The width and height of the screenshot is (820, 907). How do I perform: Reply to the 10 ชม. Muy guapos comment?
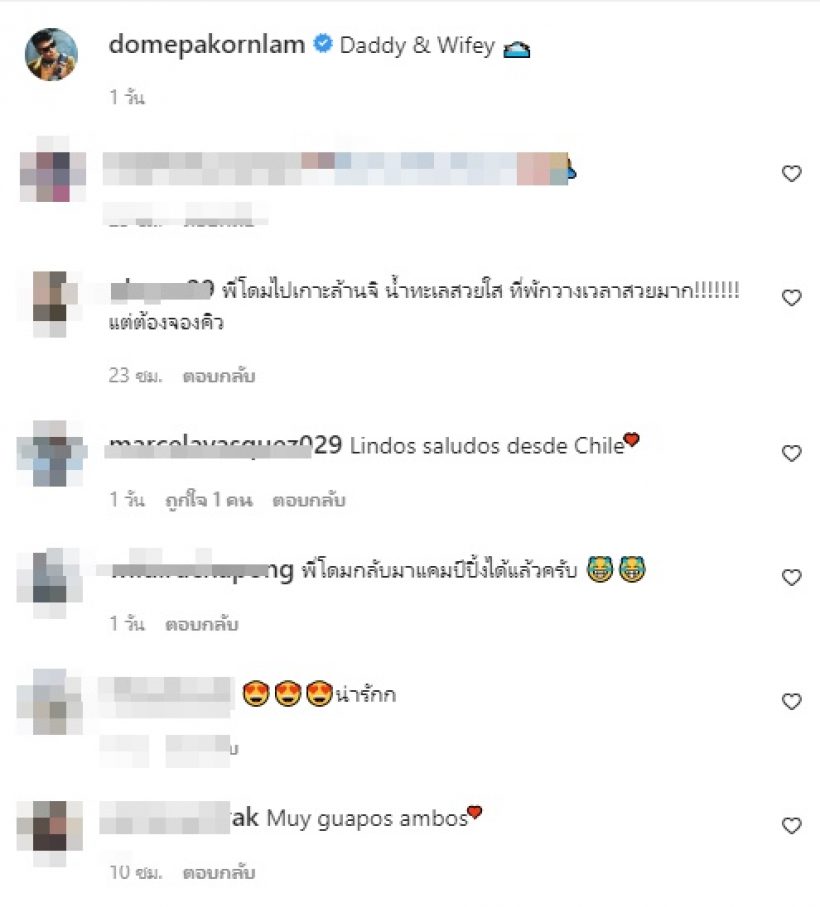coord(219,872)
